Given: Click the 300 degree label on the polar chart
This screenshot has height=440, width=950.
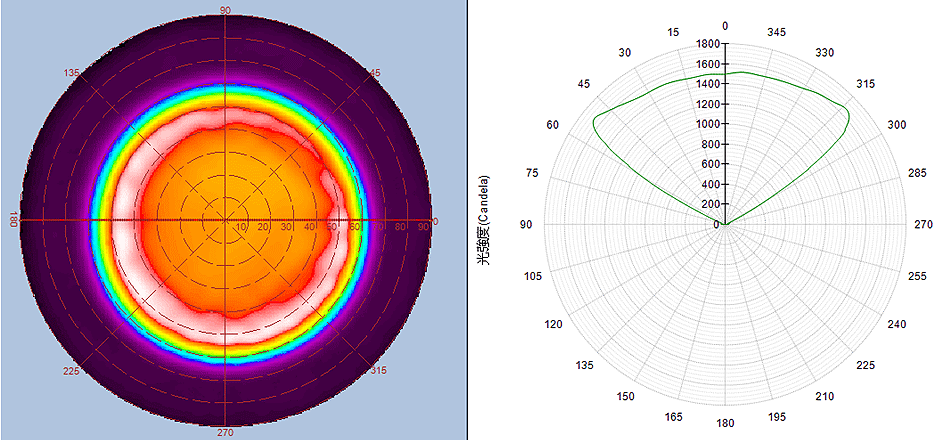Looking at the screenshot, I should click(x=897, y=125).
